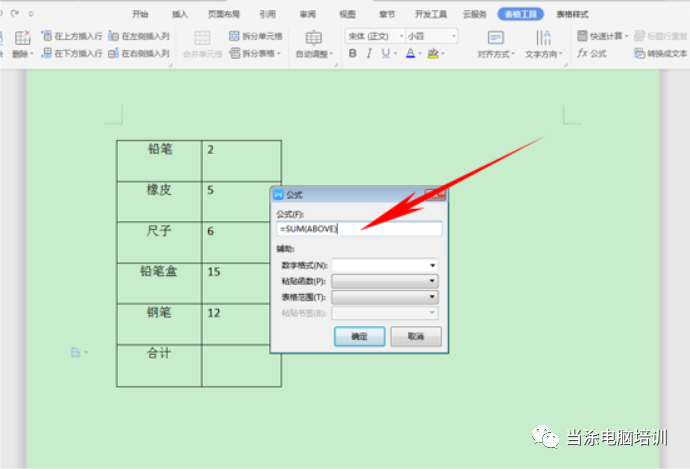Open the alignment options

496,44
